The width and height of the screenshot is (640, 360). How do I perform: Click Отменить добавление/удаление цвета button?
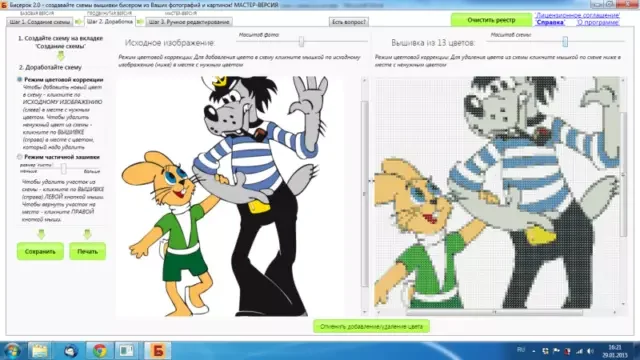(371, 327)
